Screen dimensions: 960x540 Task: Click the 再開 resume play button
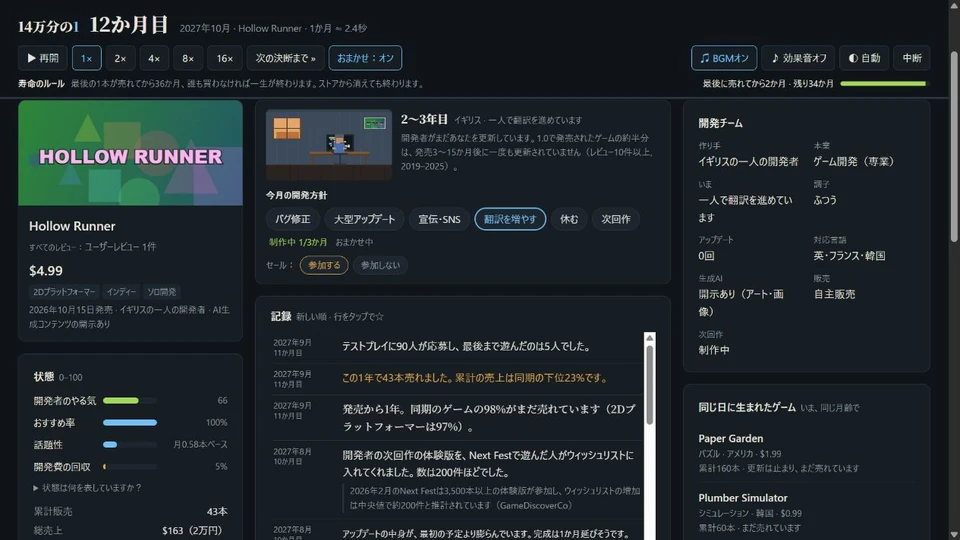(x=42, y=58)
